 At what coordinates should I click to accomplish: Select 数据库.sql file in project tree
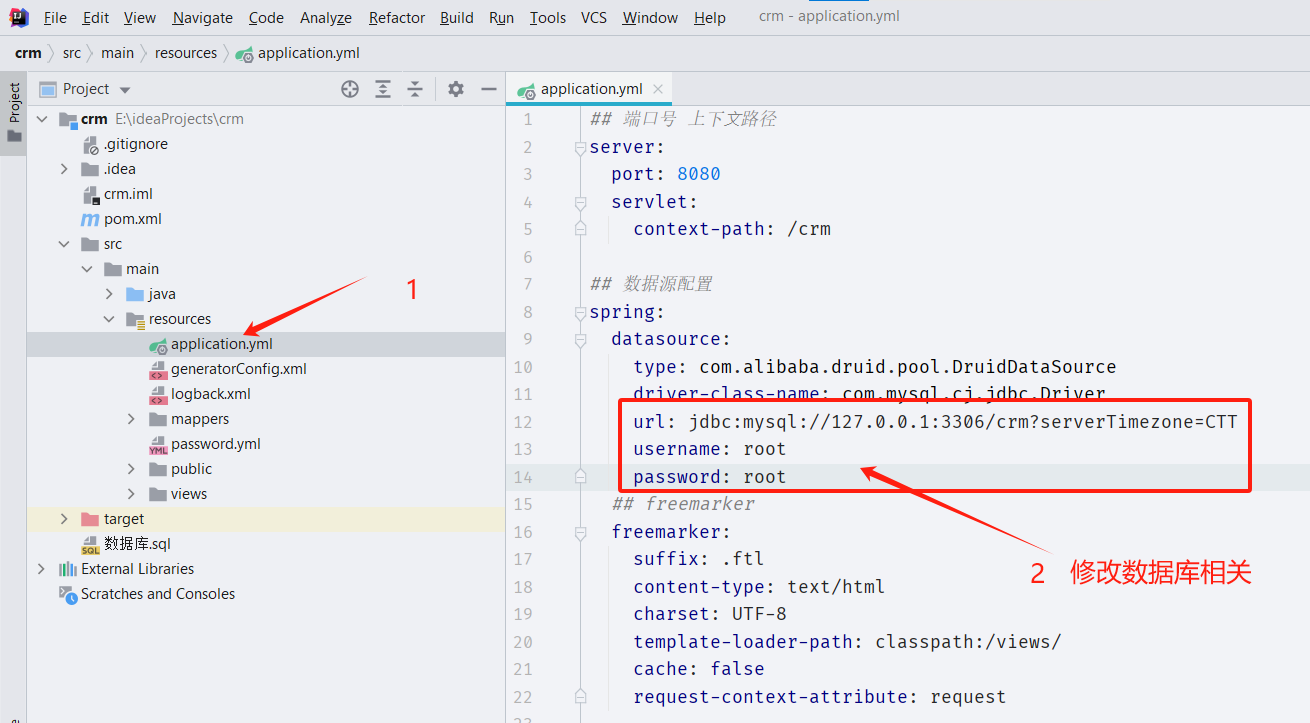(137, 544)
